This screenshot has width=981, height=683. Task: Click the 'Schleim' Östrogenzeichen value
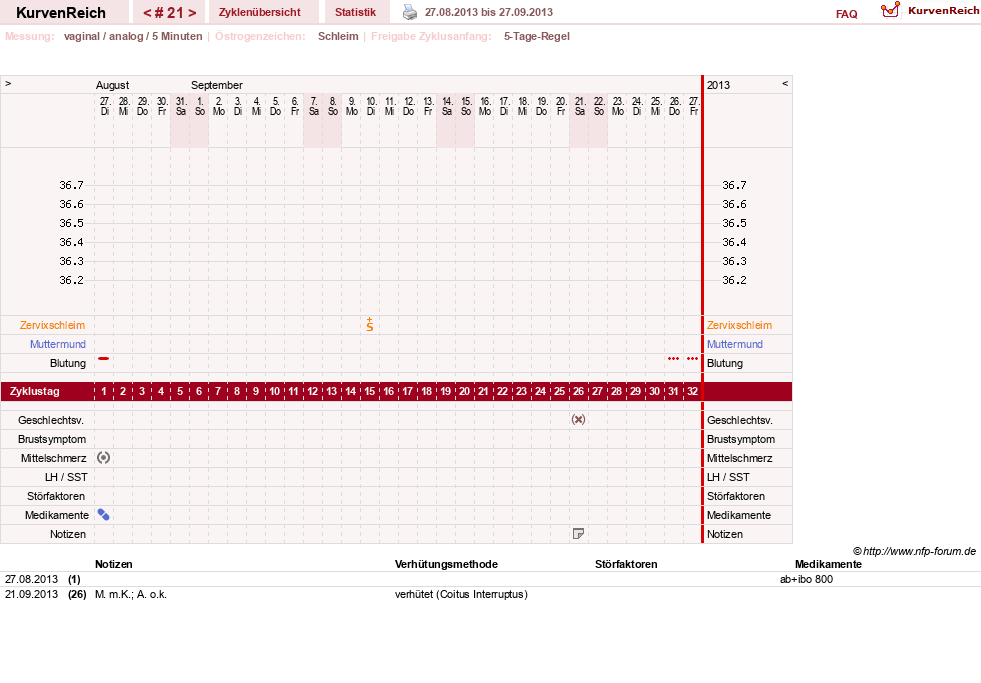(338, 36)
